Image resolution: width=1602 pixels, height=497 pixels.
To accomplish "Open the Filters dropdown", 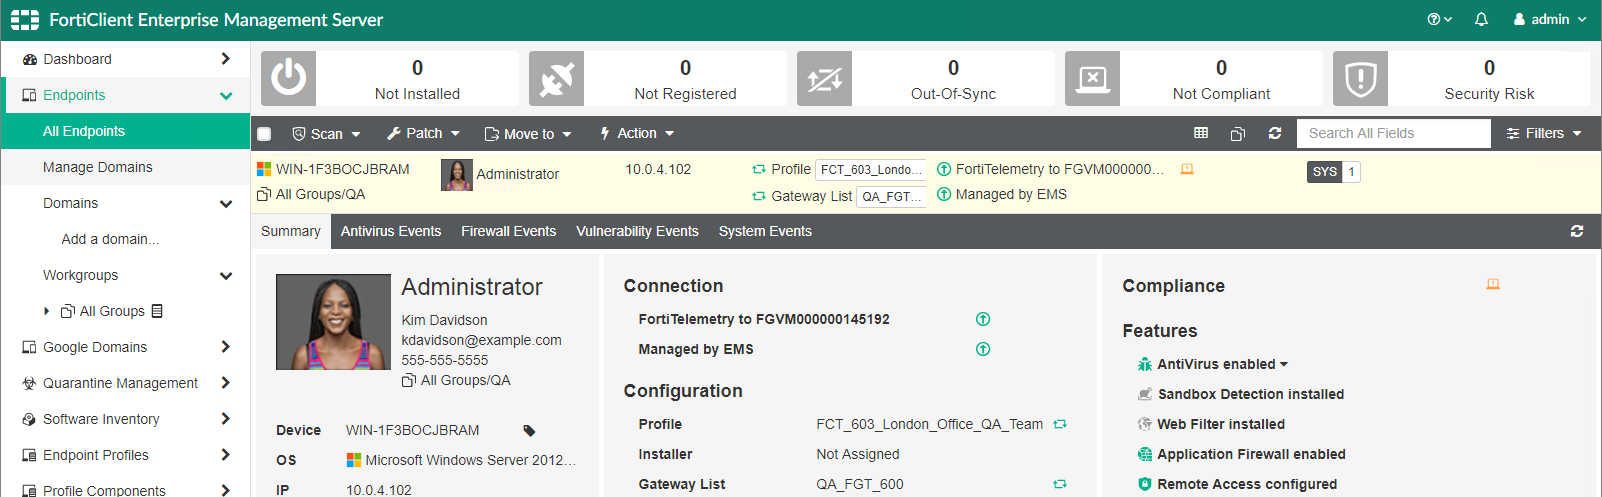I will 1544,133.
